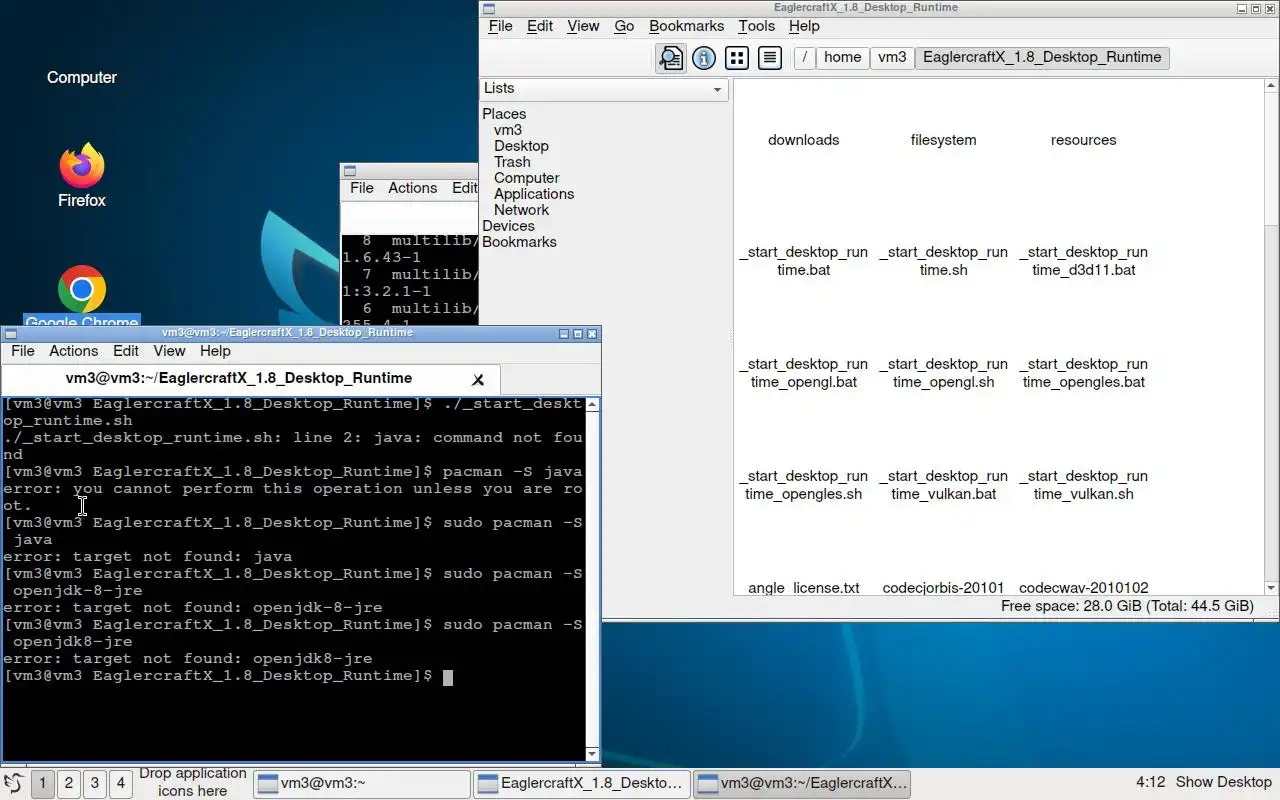Click Devices heading in sidebar
The width and height of the screenshot is (1280, 800).
508,226
